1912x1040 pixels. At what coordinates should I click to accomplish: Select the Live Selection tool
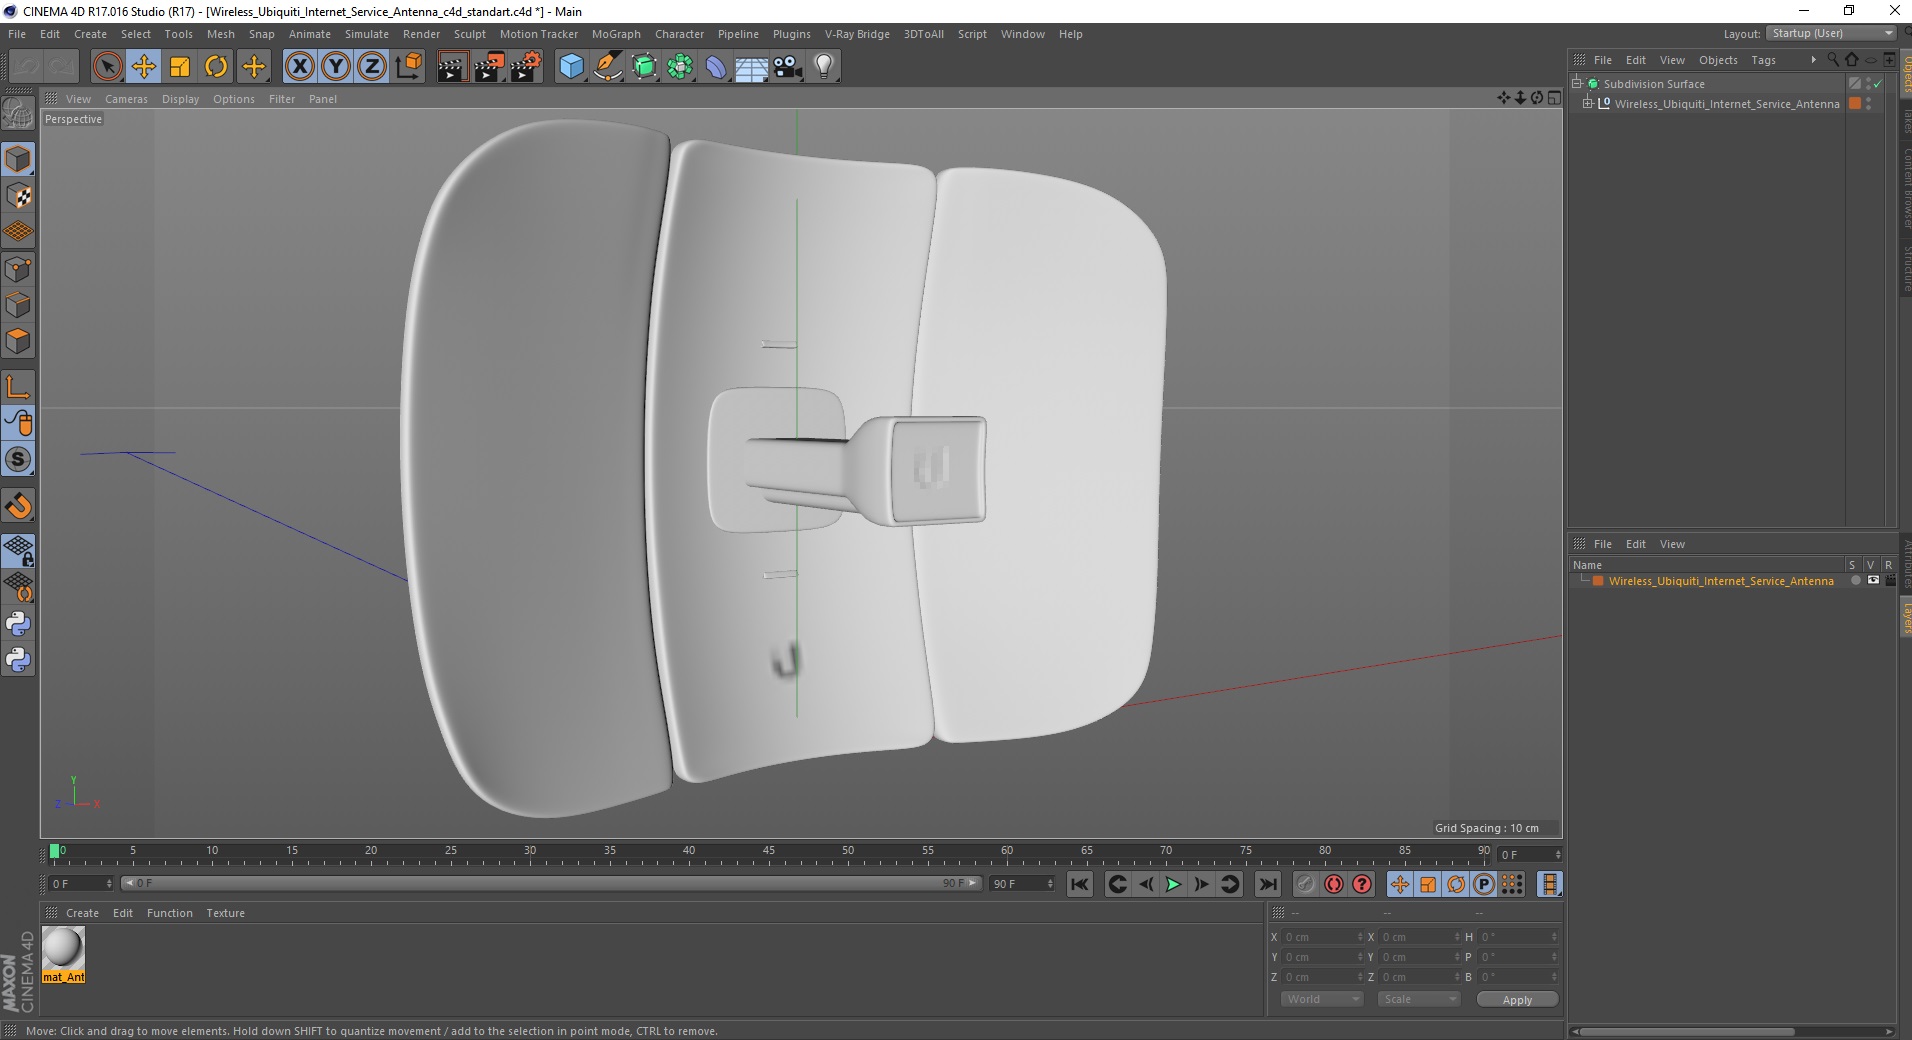[x=107, y=67]
